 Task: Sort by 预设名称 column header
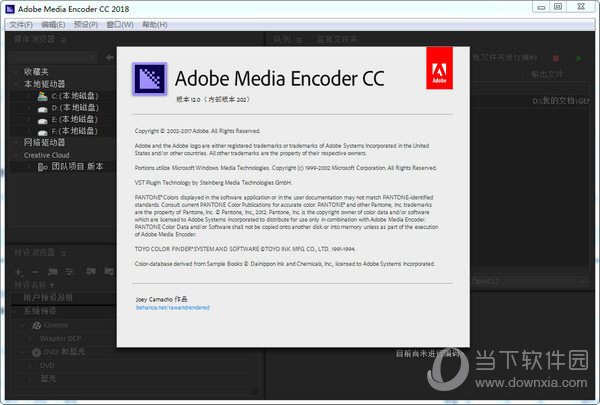point(30,285)
